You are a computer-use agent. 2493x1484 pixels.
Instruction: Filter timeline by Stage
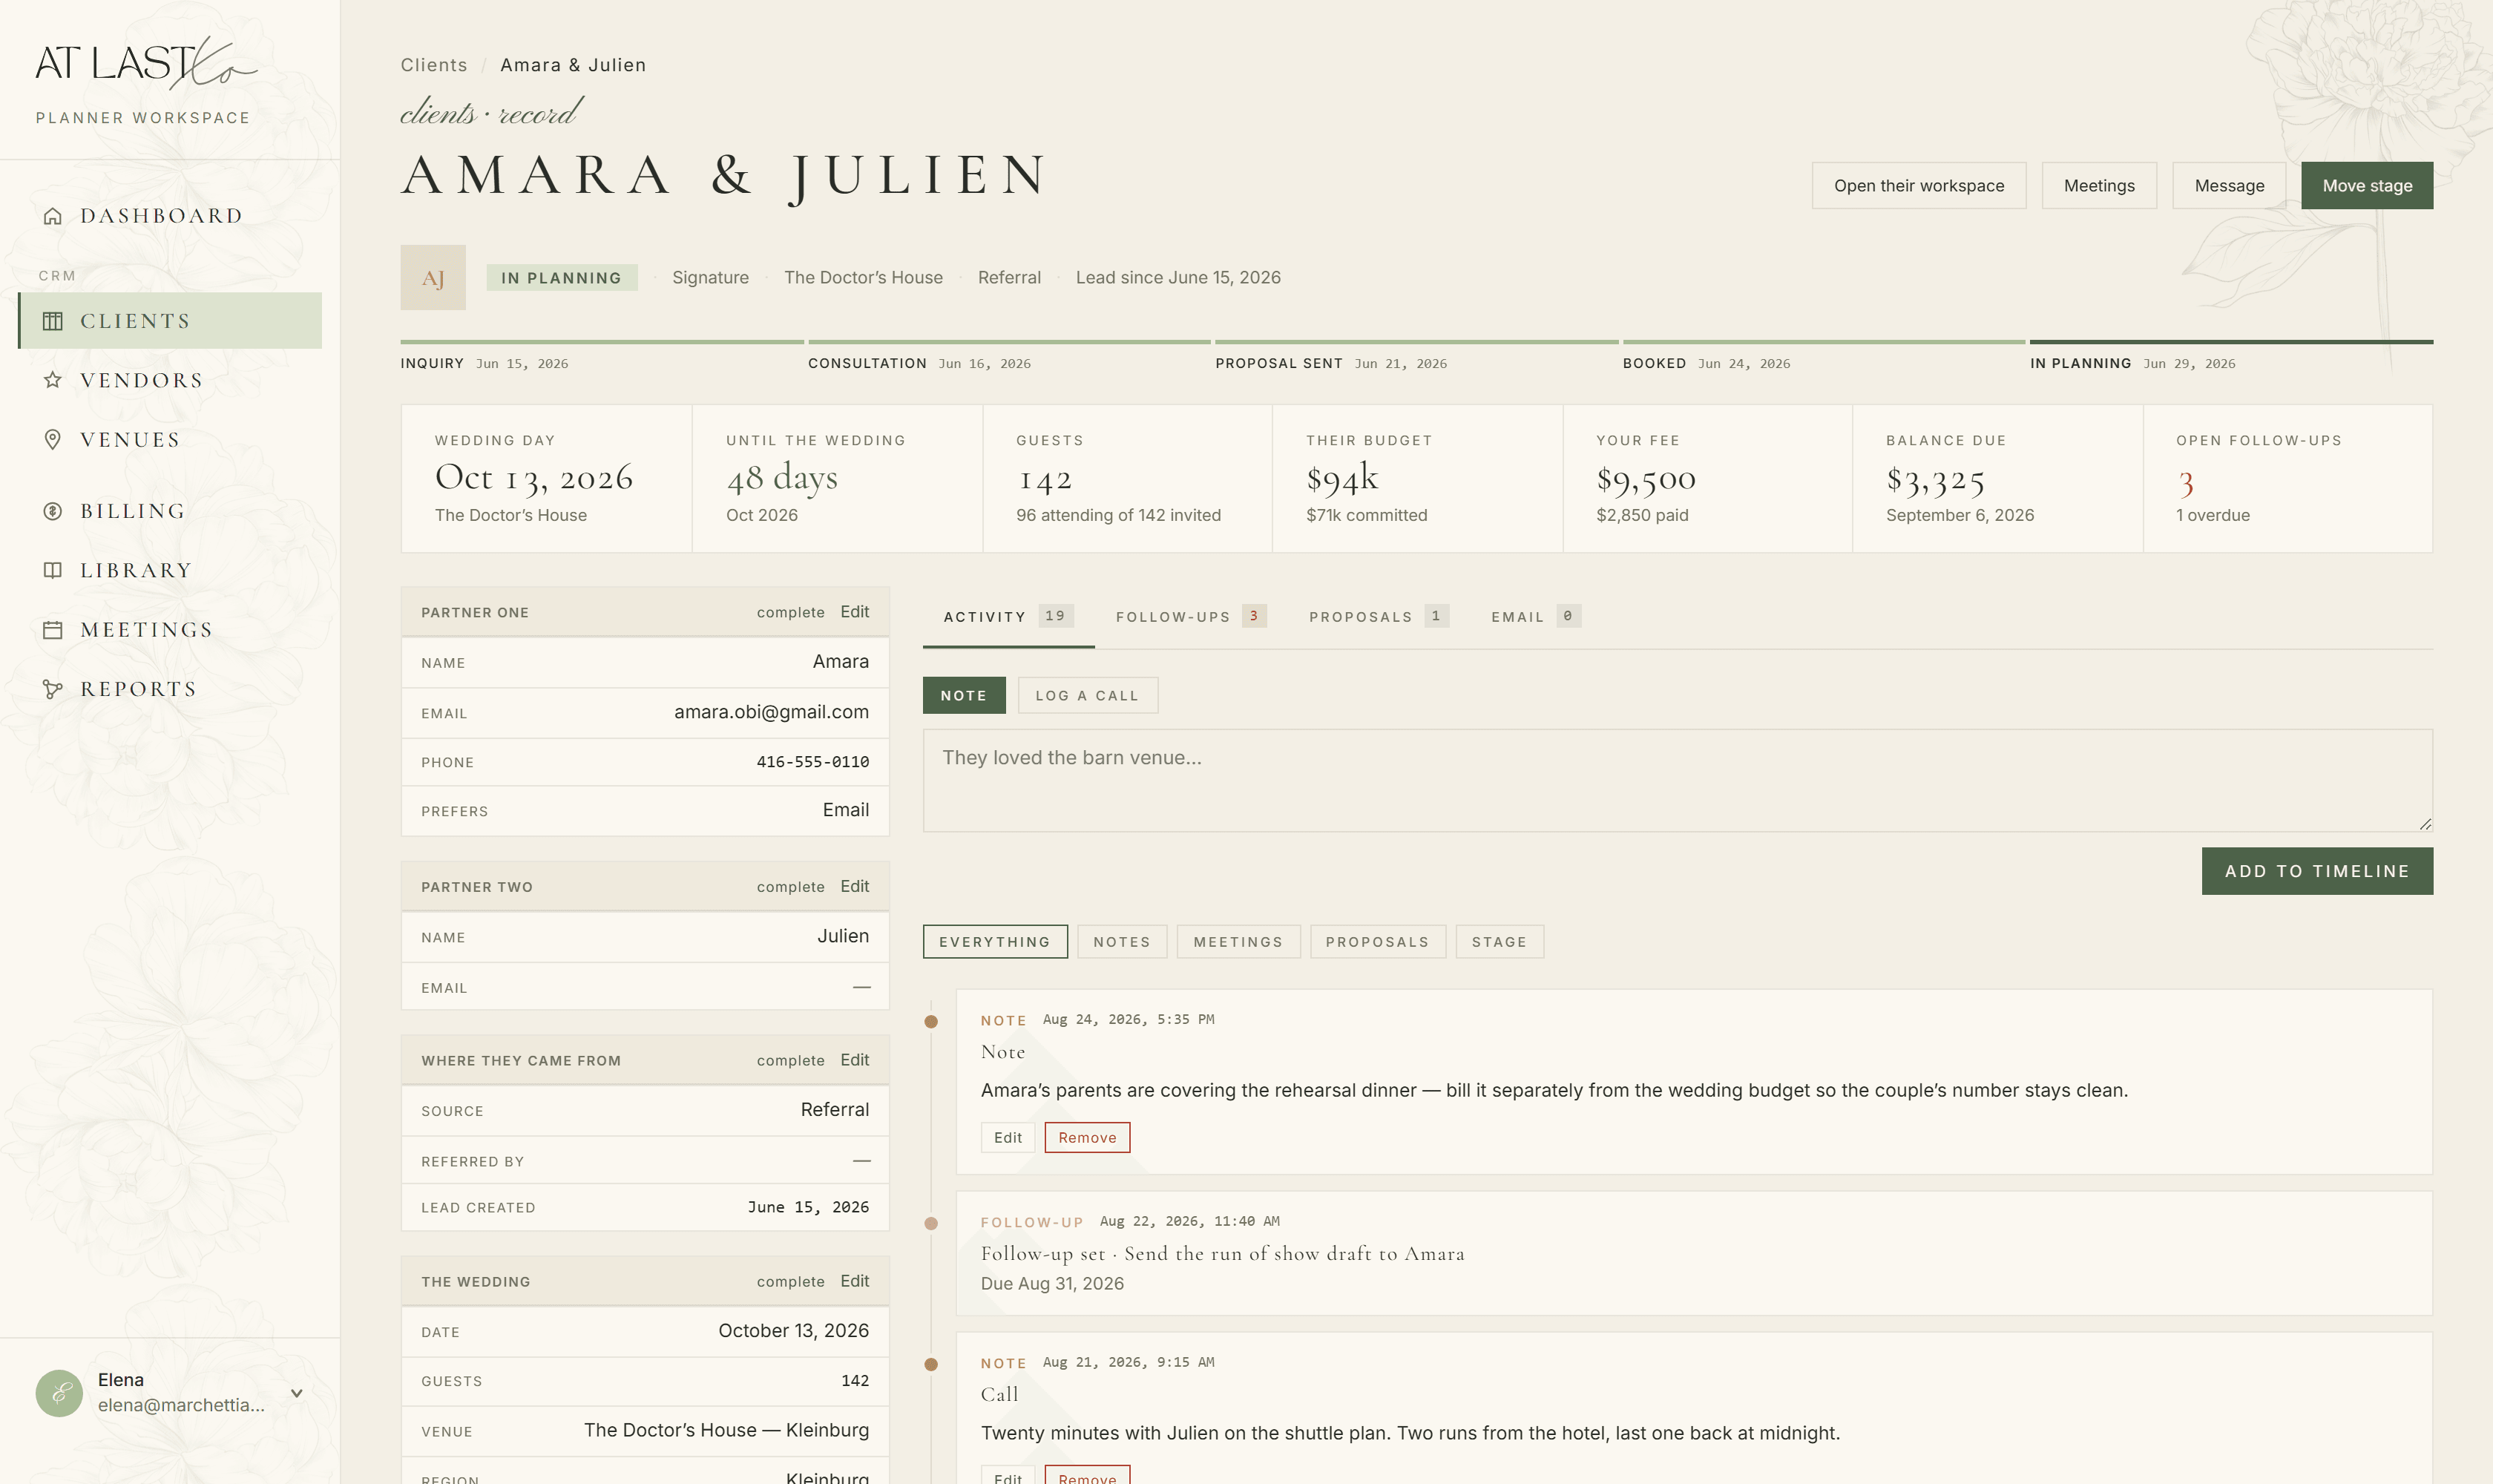point(1499,942)
